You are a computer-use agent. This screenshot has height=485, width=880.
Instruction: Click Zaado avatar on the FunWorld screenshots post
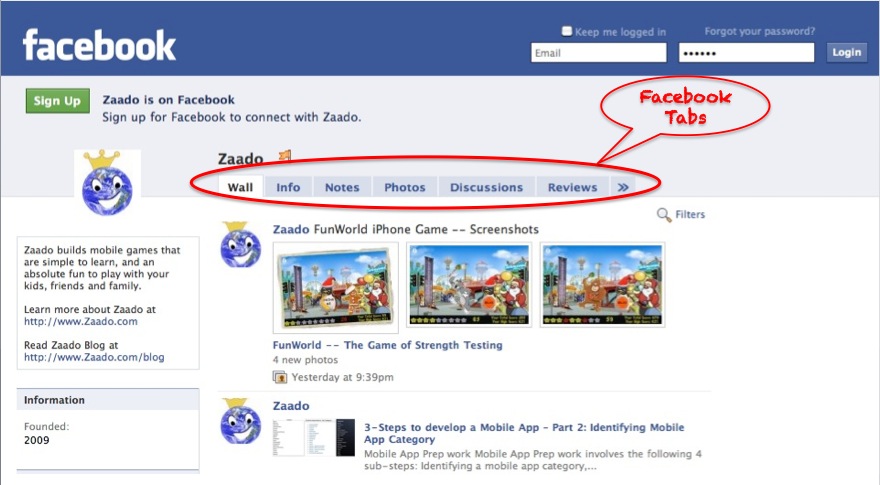[x=241, y=245]
